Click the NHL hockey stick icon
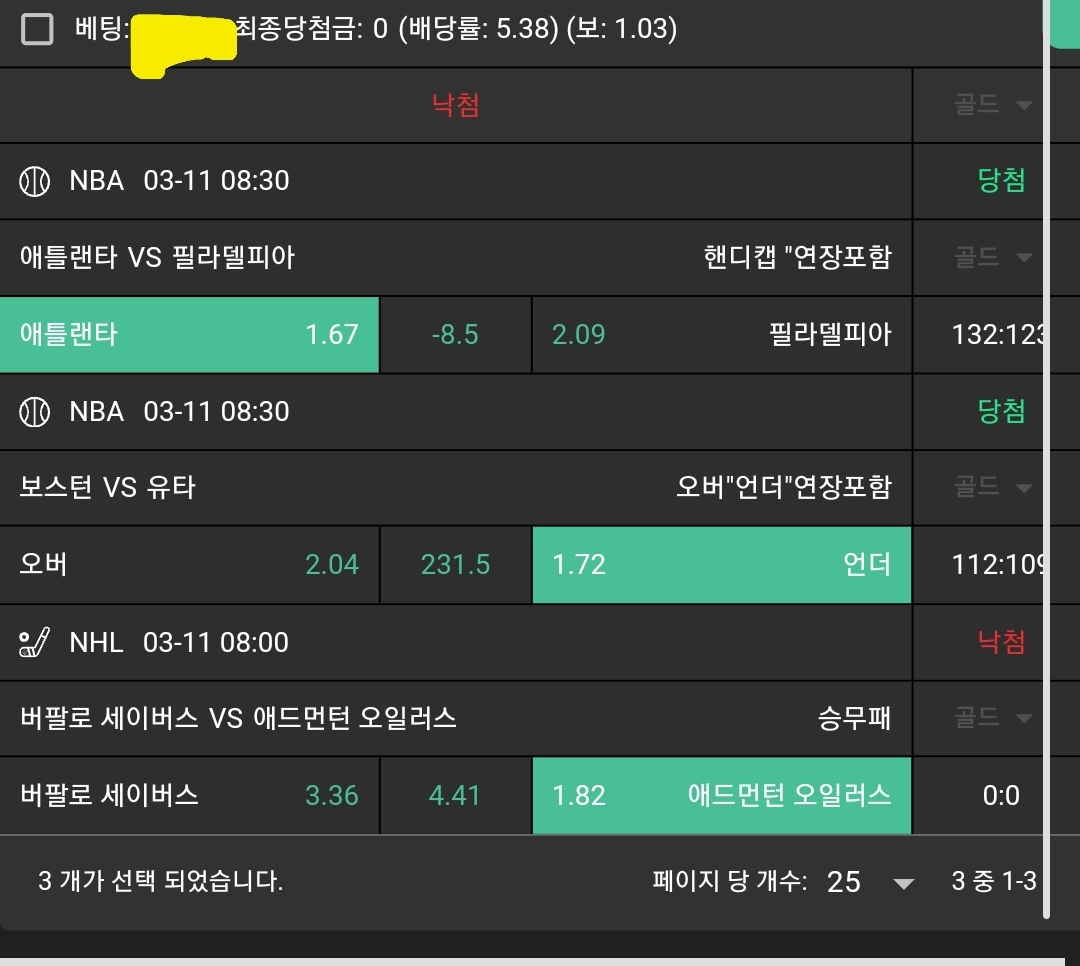This screenshot has width=1080, height=966. [x=35, y=642]
